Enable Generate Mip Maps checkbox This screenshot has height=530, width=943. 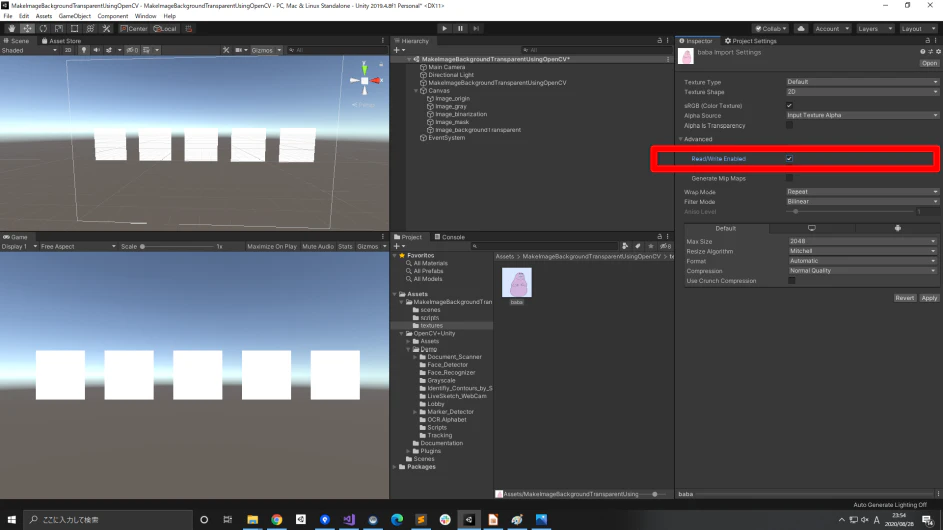click(789, 178)
